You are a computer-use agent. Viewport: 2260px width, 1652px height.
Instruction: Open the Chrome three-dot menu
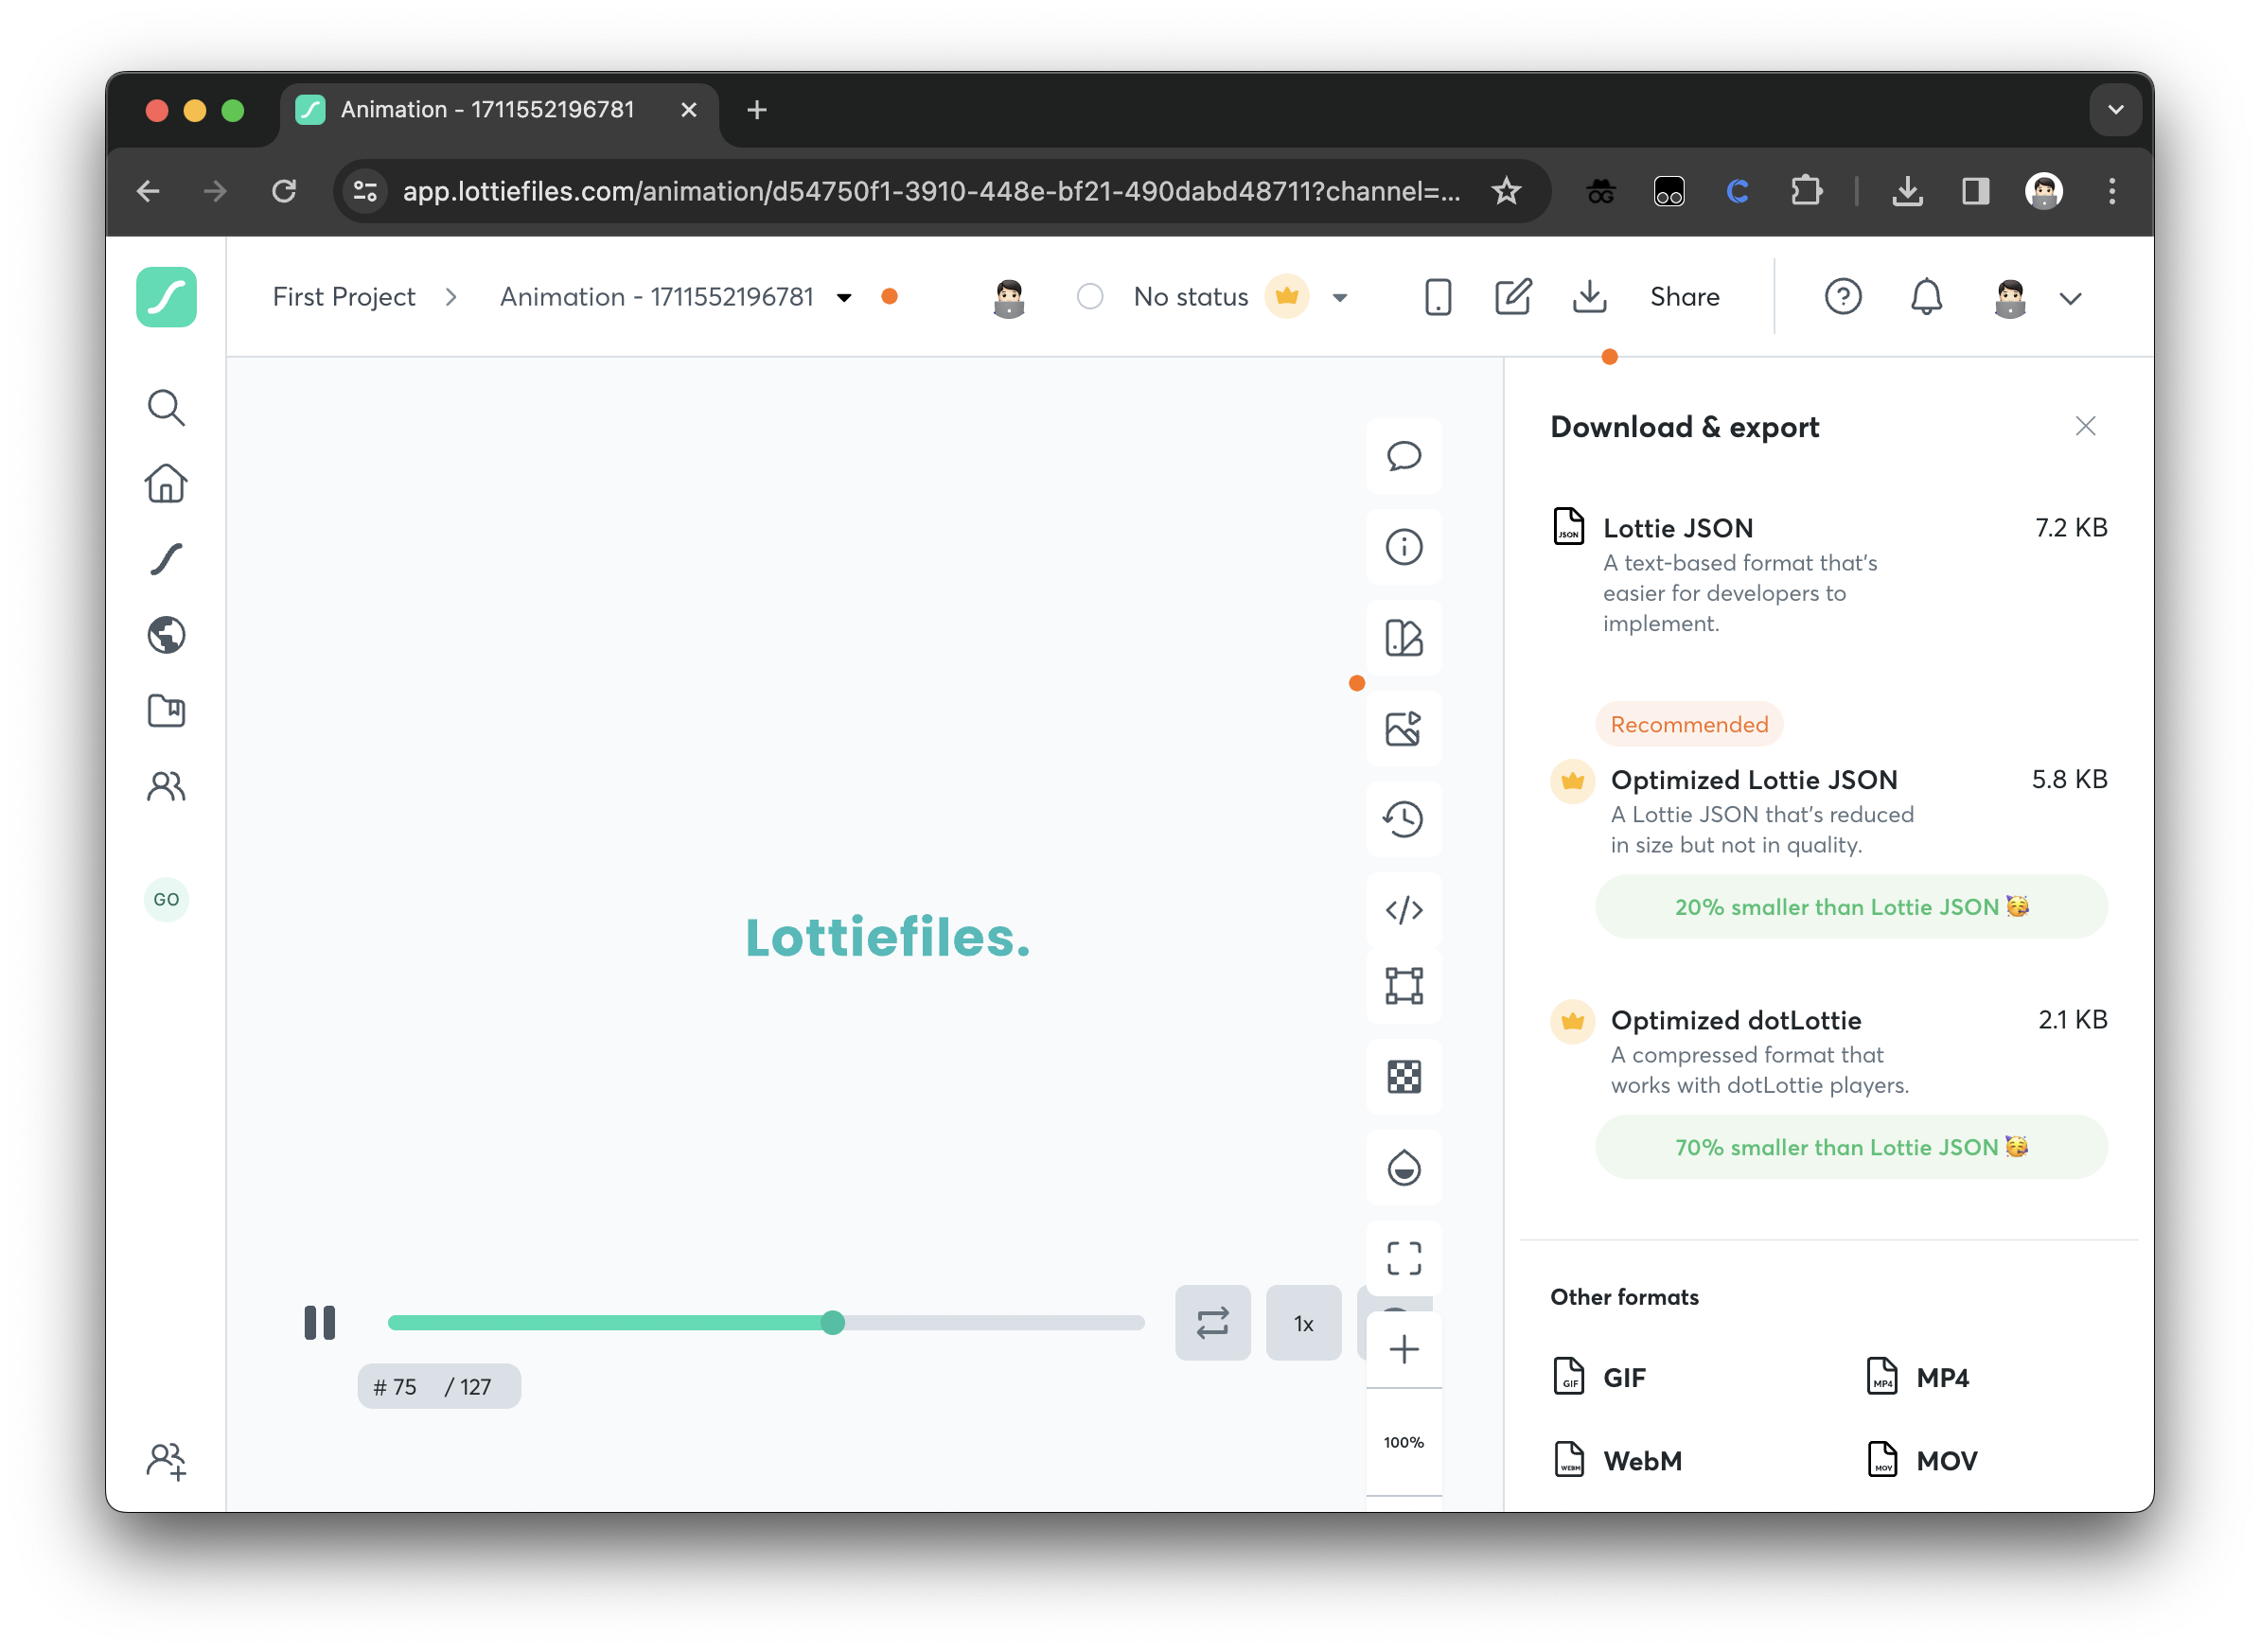[2112, 191]
